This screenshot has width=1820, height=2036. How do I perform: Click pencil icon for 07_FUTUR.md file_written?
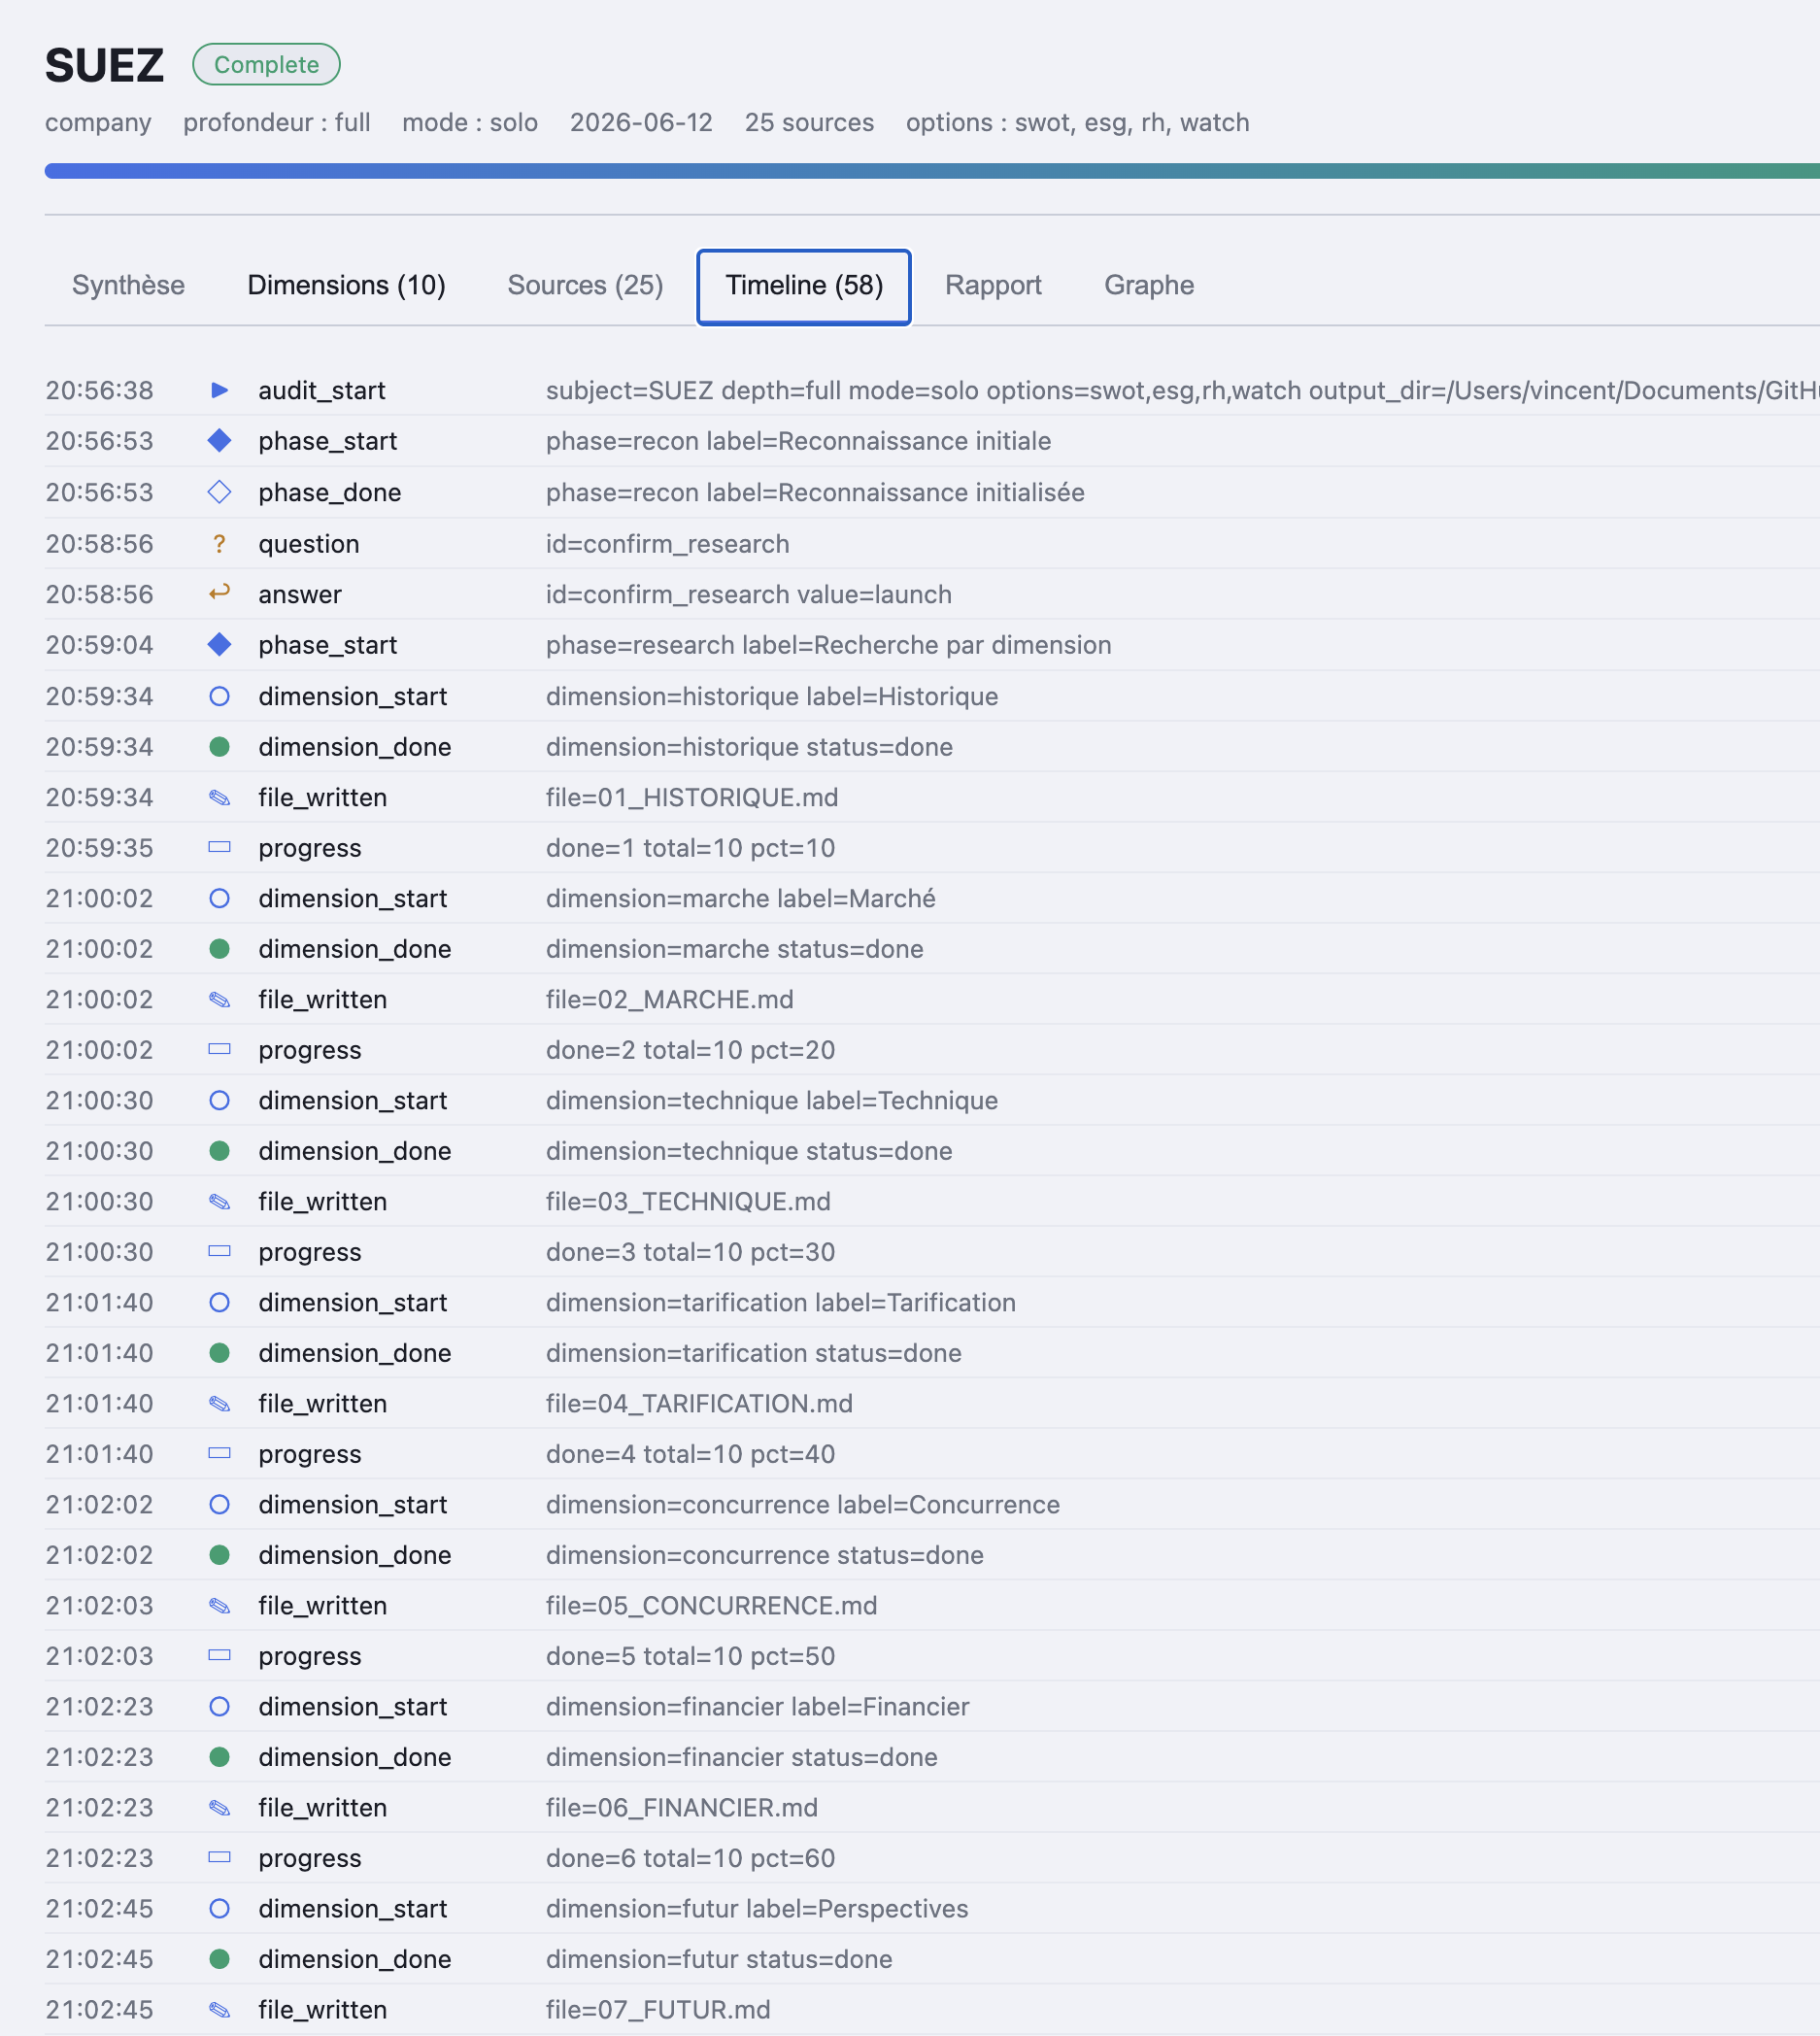click(220, 2010)
